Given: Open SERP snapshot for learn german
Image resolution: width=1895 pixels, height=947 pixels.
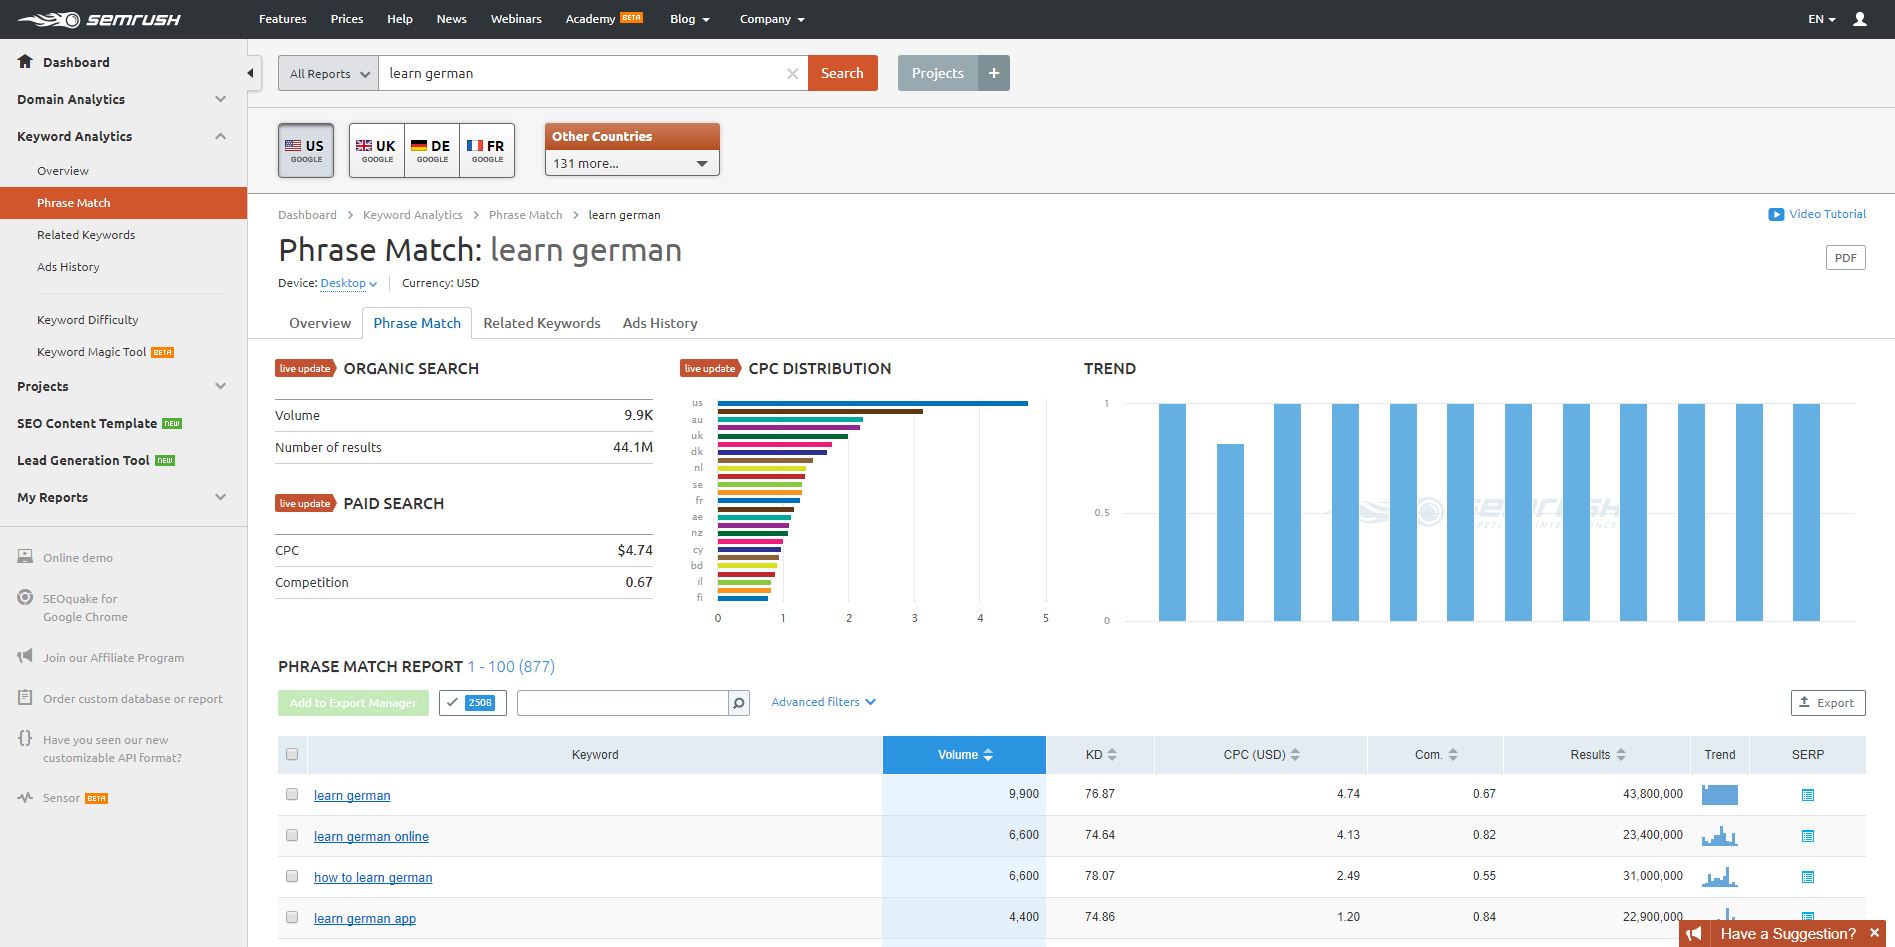Looking at the screenshot, I should 1808,795.
